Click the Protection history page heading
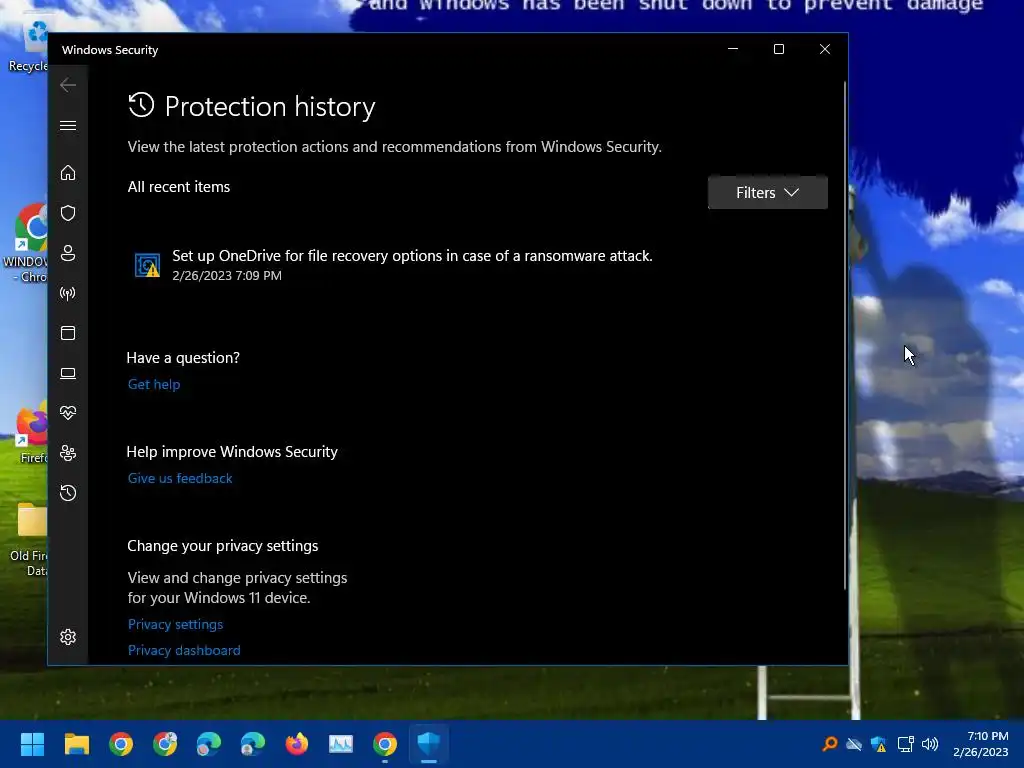Screen dimensions: 1024x768 [270, 106]
